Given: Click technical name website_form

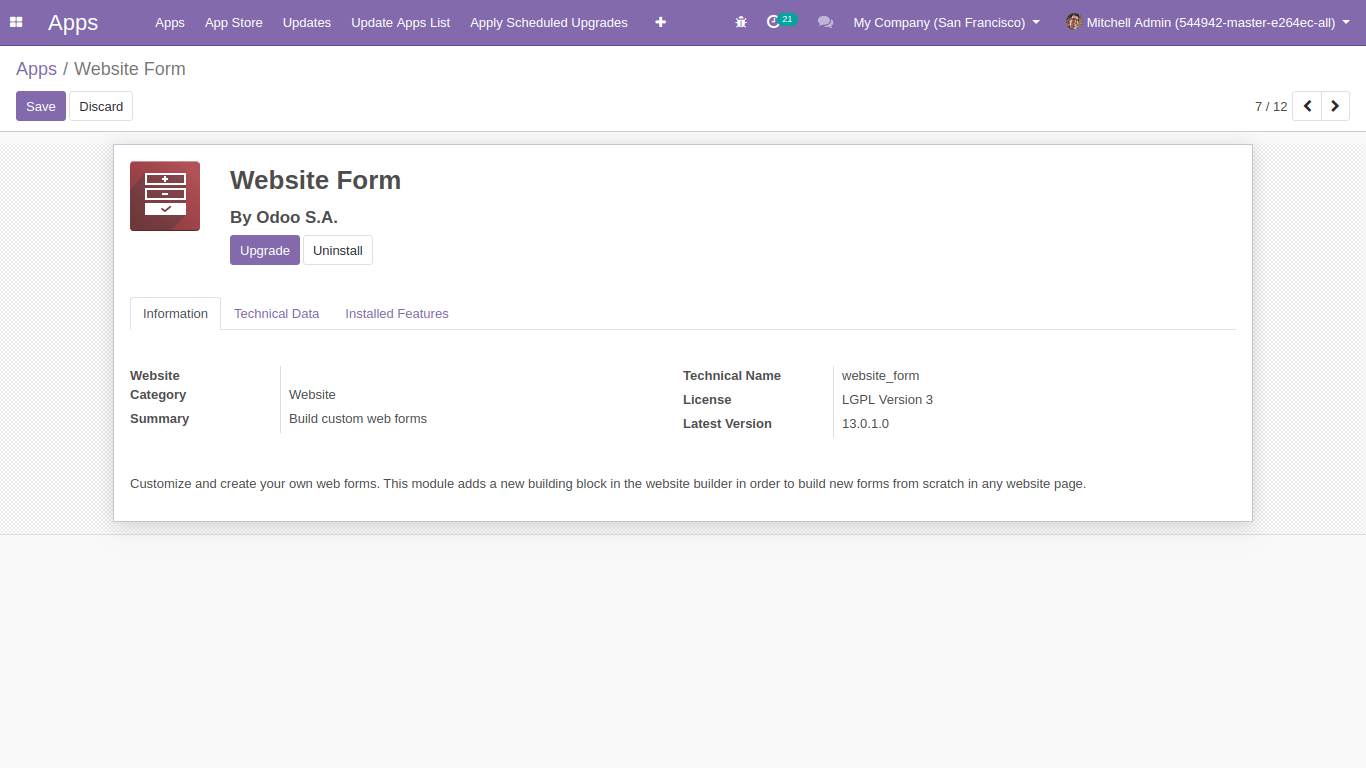Looking at the screenshot, I should coord(880,375).
